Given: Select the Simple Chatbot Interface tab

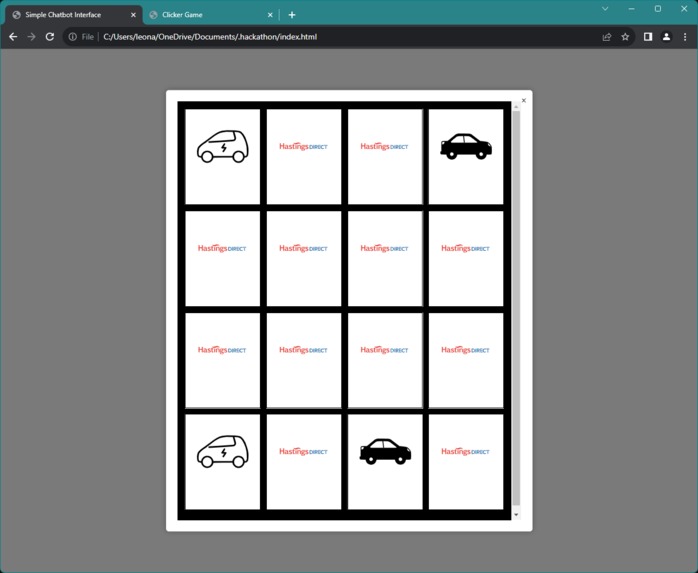Looking at the screenshot, I should click(x=73, y=15).
